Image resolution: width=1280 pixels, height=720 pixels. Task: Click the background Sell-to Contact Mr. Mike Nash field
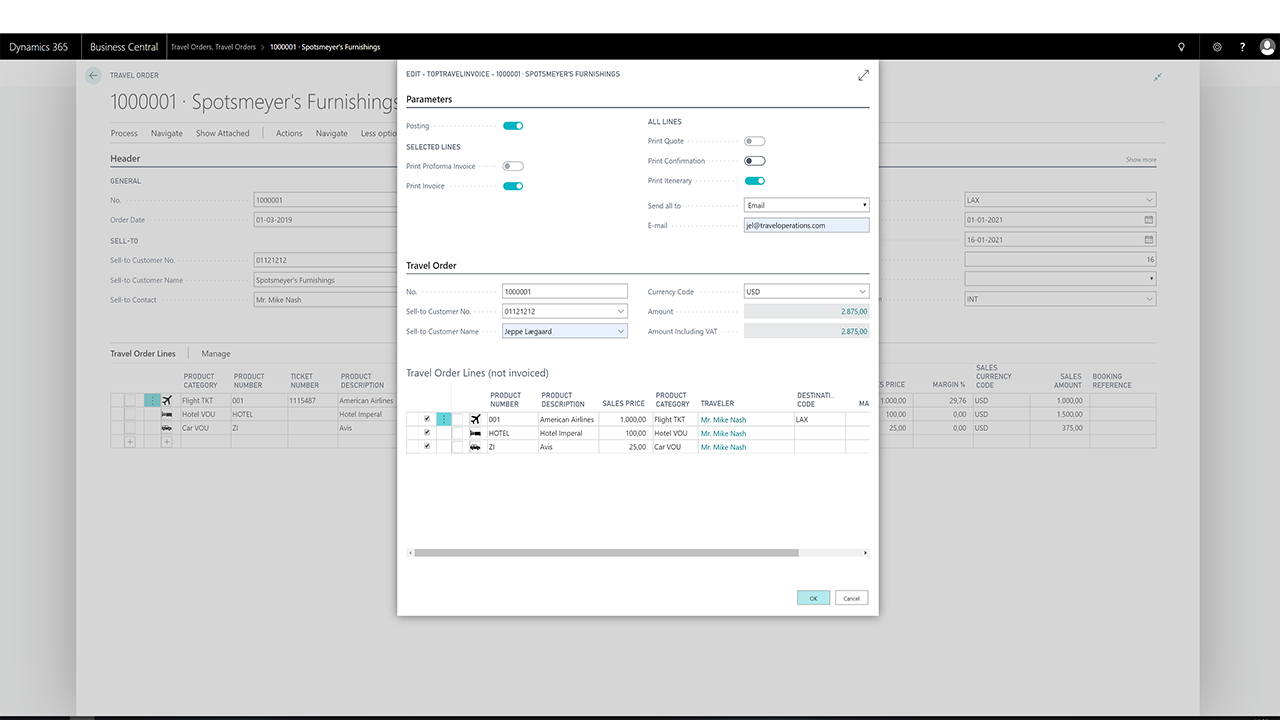pos(327,300)
